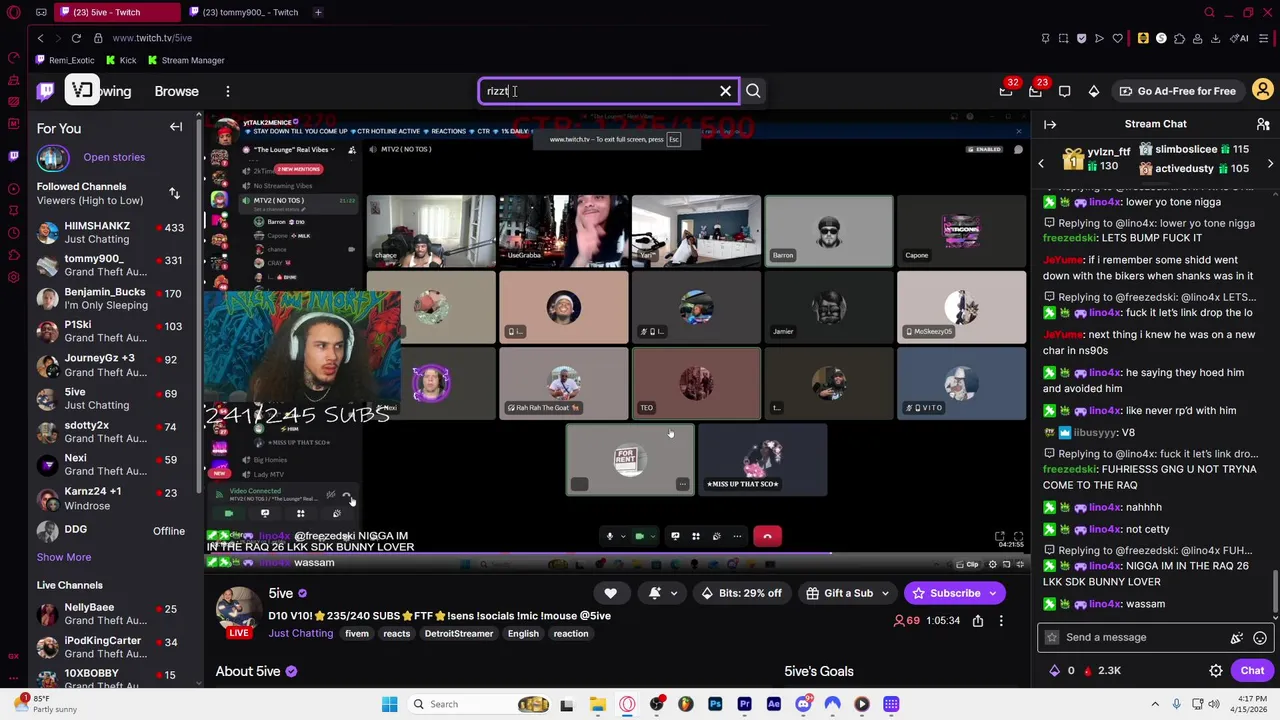Click Open stories link

tap(114, 157)
